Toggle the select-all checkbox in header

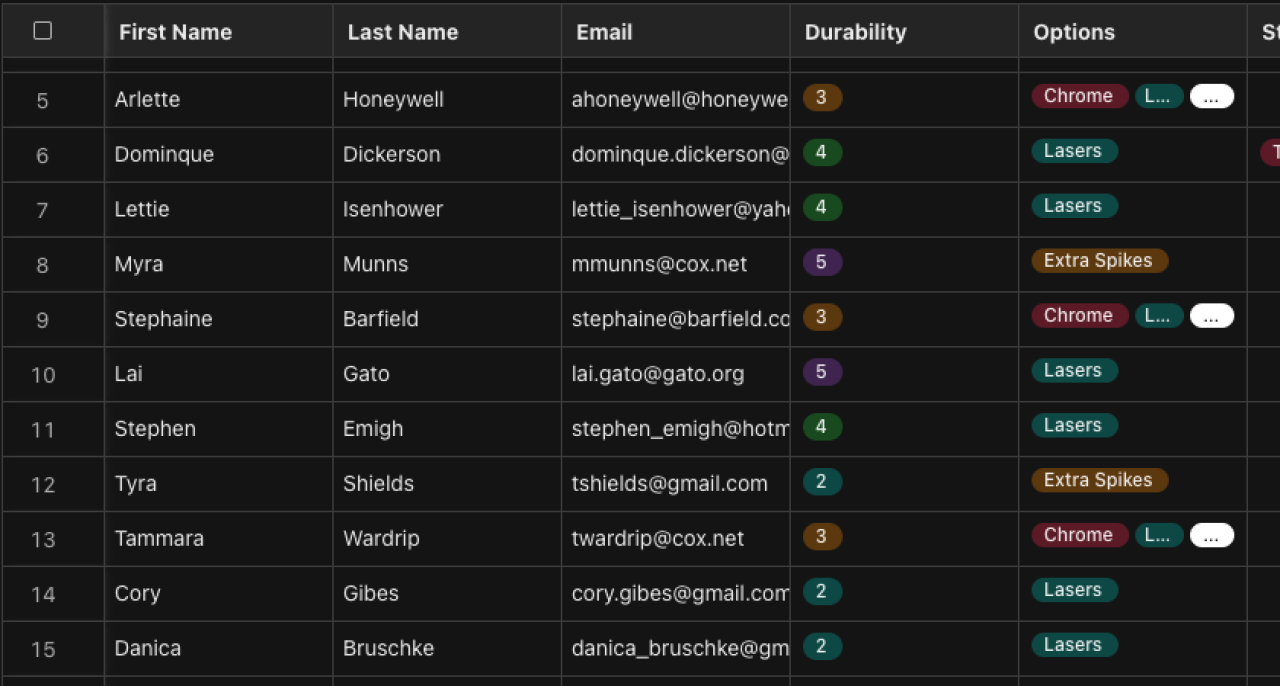tap(42, 31)
